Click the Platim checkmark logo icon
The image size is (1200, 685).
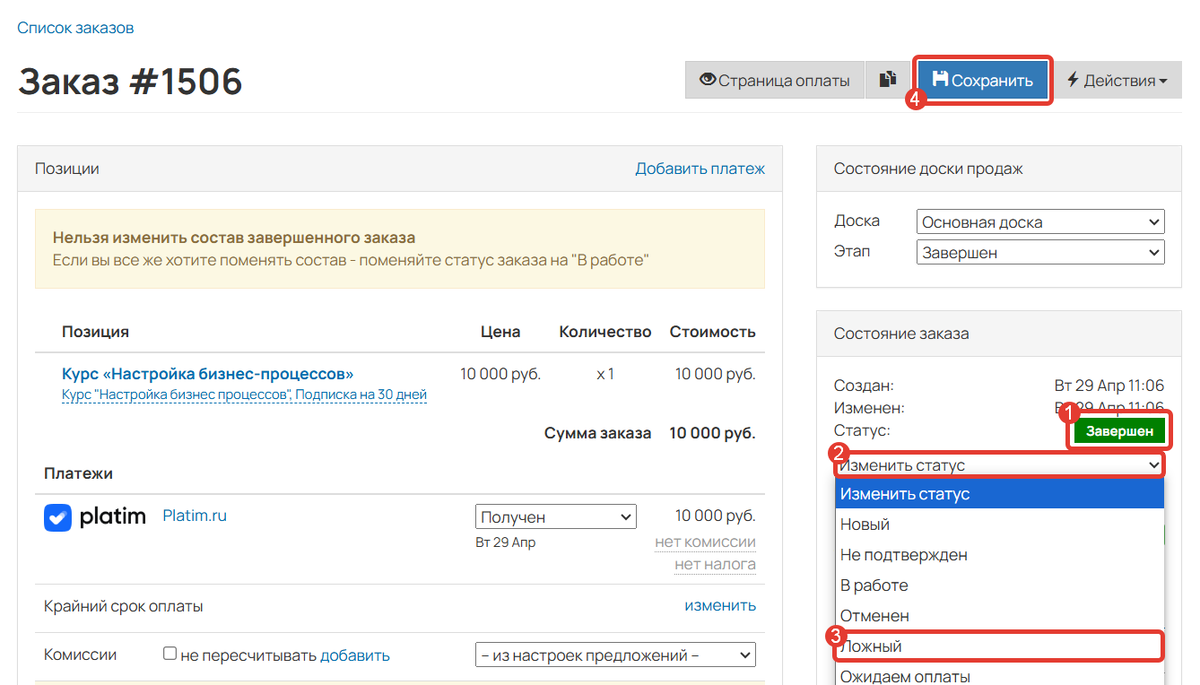58,517
